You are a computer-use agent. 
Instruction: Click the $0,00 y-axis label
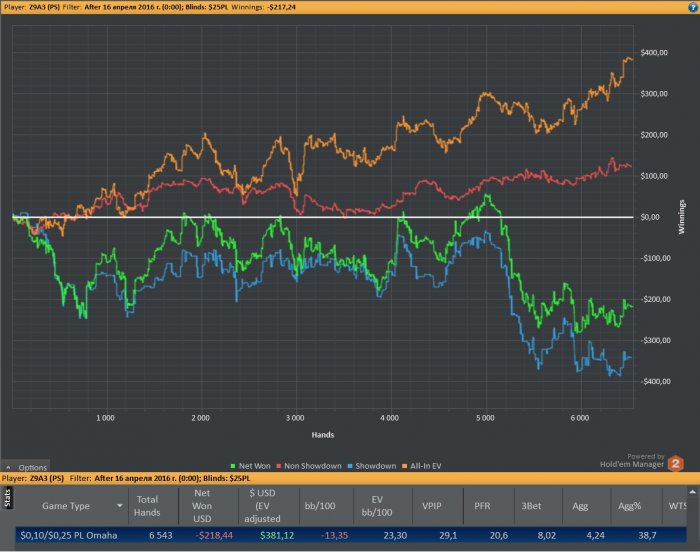(650, 217)
